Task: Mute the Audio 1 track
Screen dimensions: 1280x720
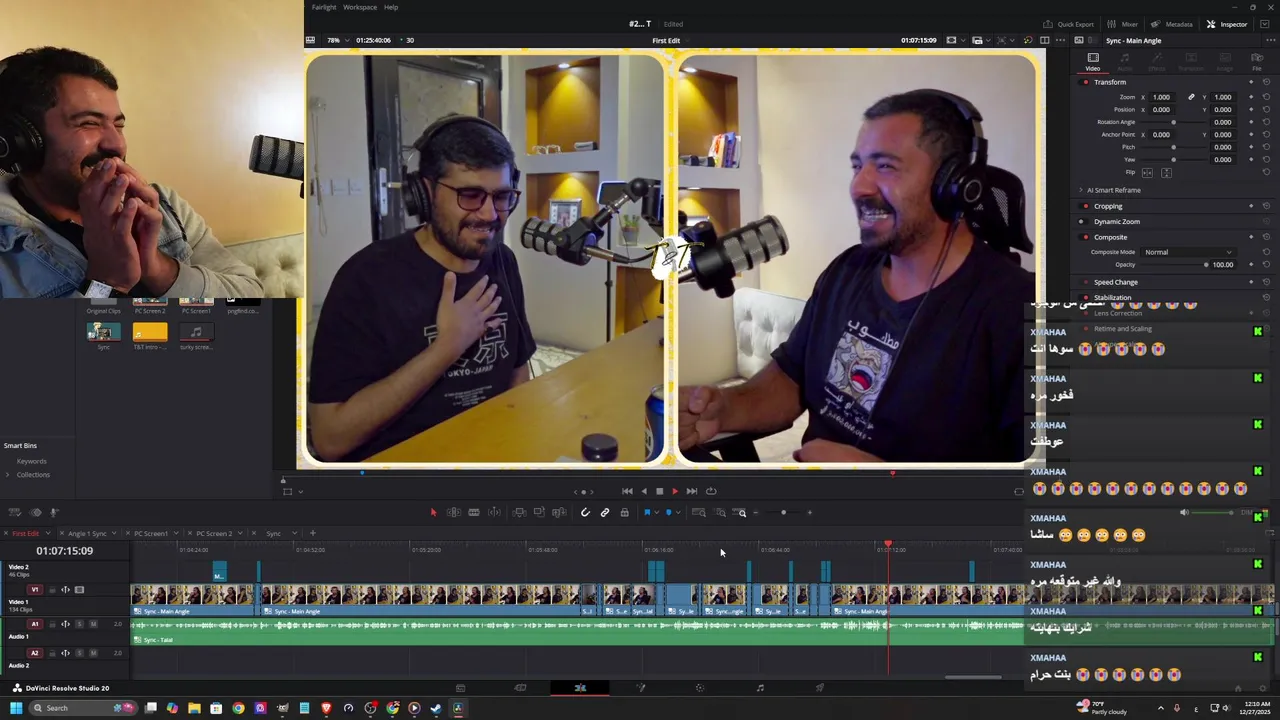Action: (93, 624)
